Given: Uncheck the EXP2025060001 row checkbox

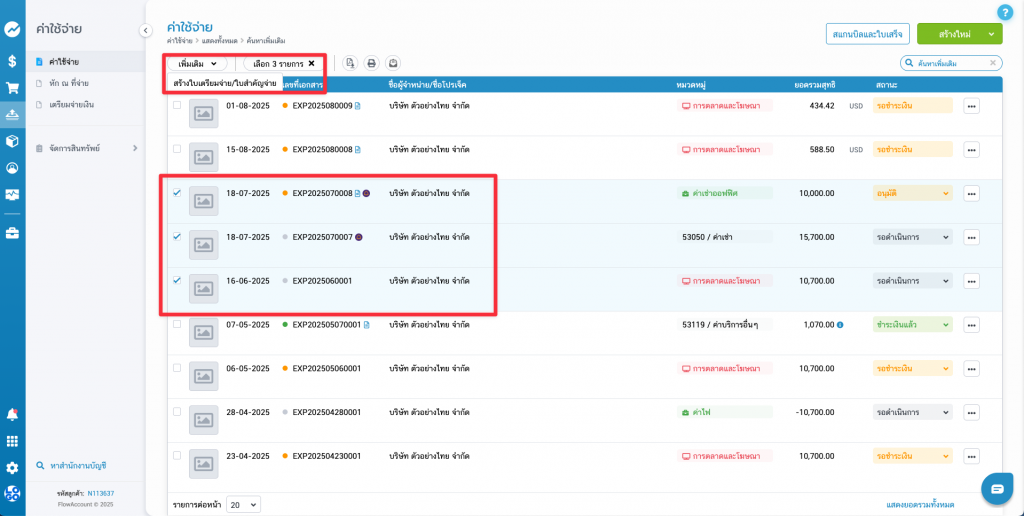Looking at the screenshot, I should (x=177, y=281).
